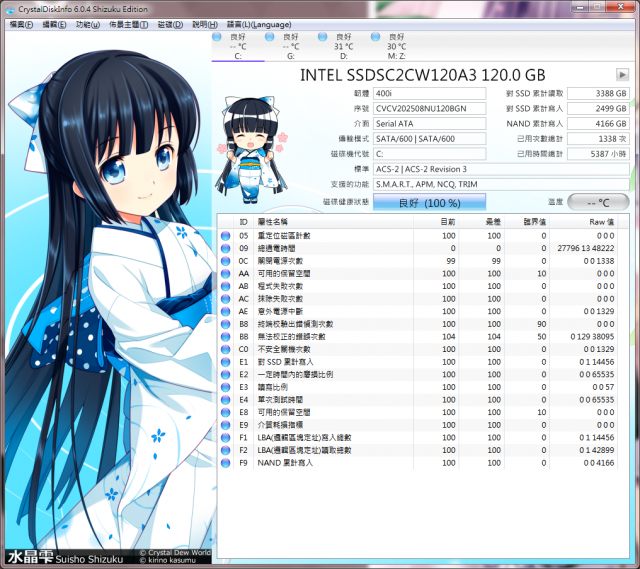The width and height of the screenshot is (640, 569).
Task: Click status orb of attribute BB row
Action: 225,337
